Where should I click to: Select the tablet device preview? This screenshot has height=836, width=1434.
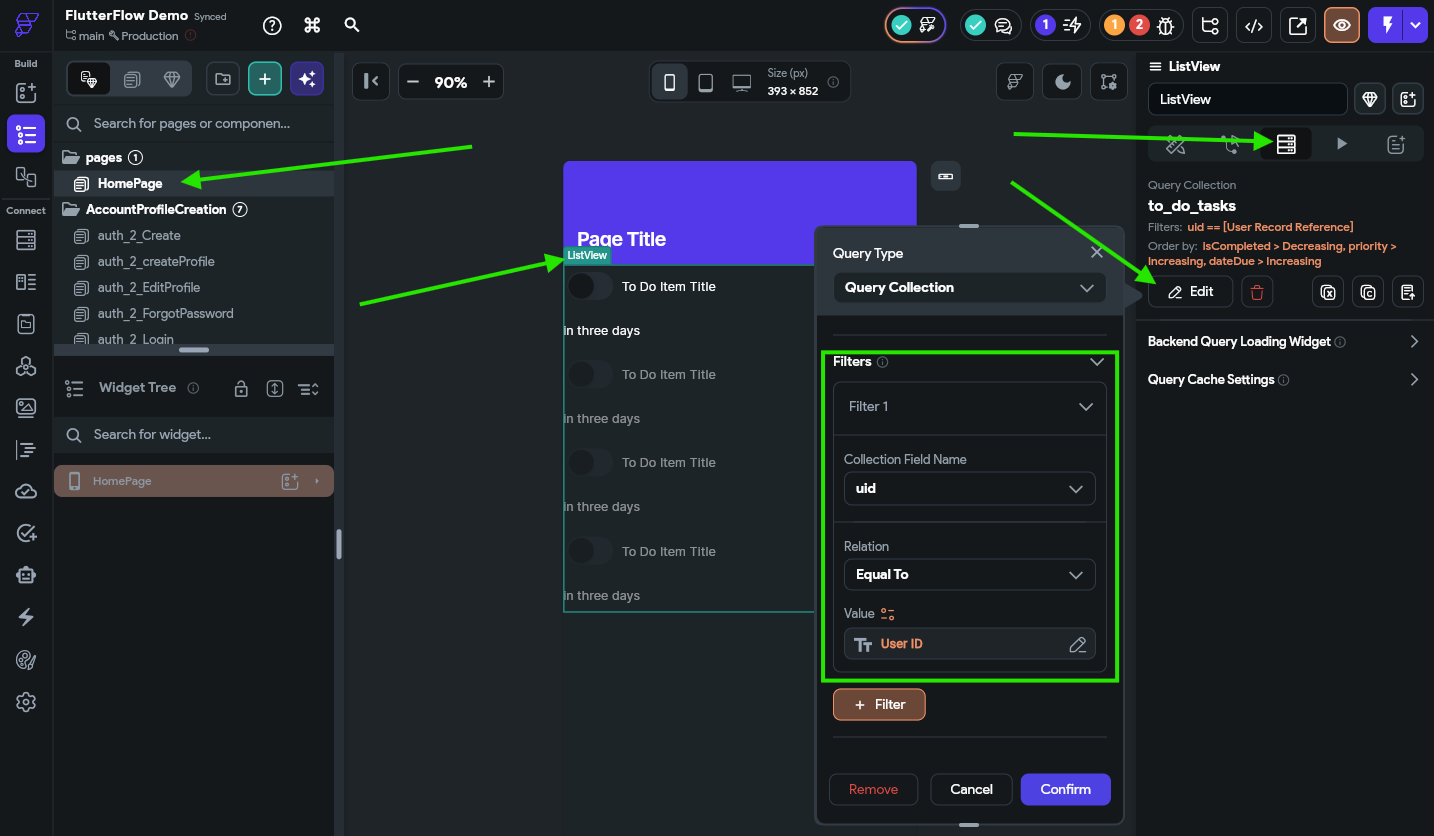705,83
